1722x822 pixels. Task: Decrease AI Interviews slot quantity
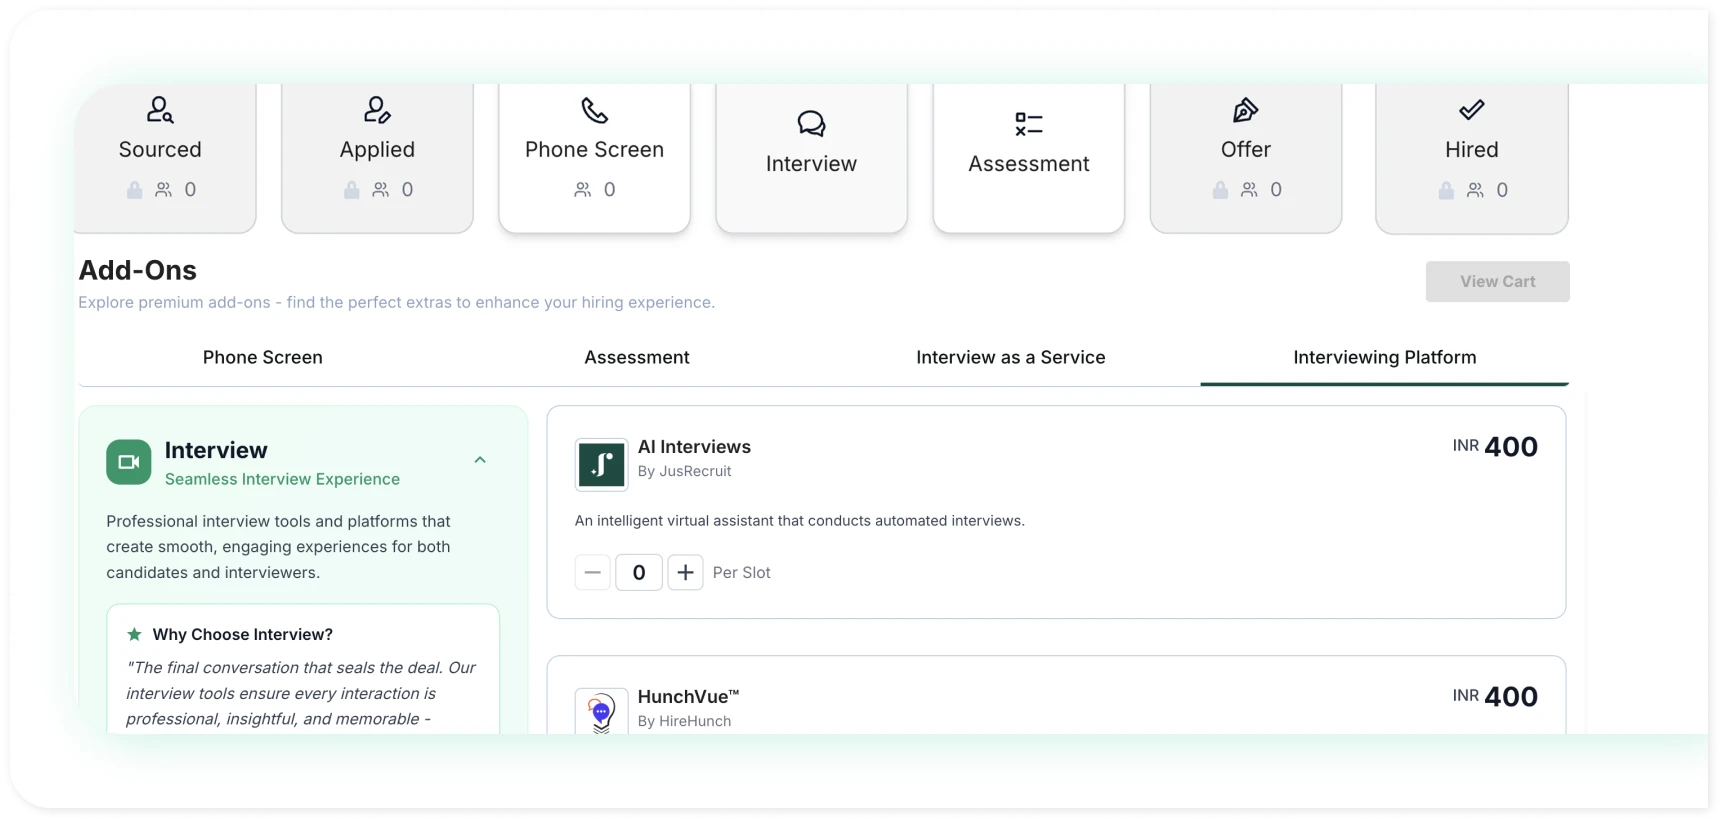593,572
